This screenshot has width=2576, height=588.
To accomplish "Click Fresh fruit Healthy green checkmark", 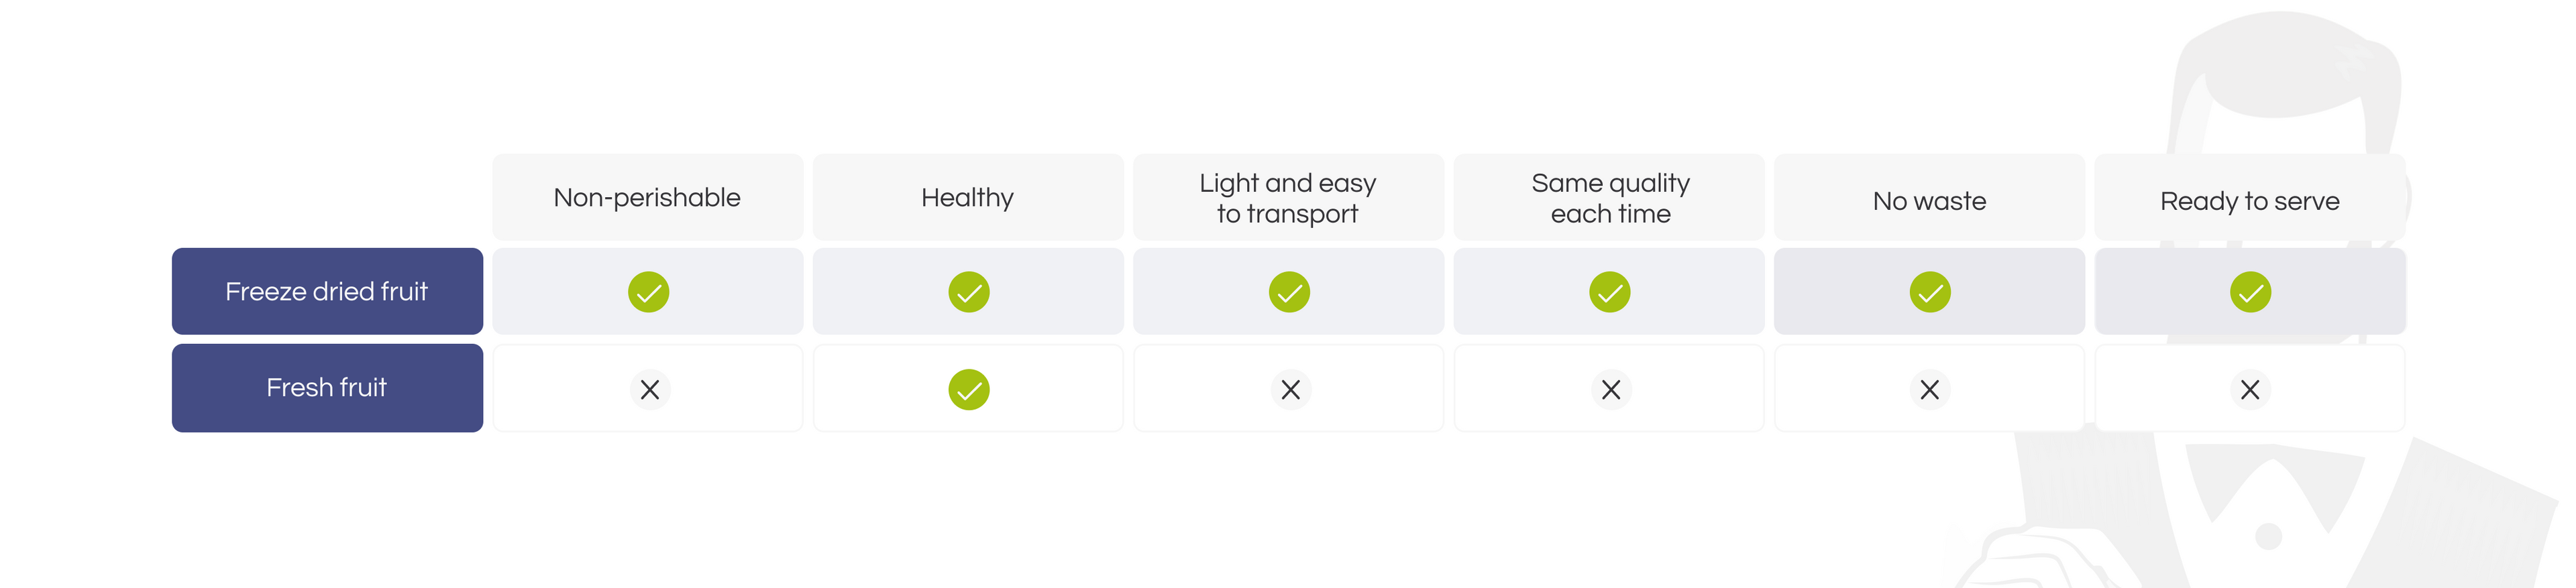I will click(x=968, y=389).
